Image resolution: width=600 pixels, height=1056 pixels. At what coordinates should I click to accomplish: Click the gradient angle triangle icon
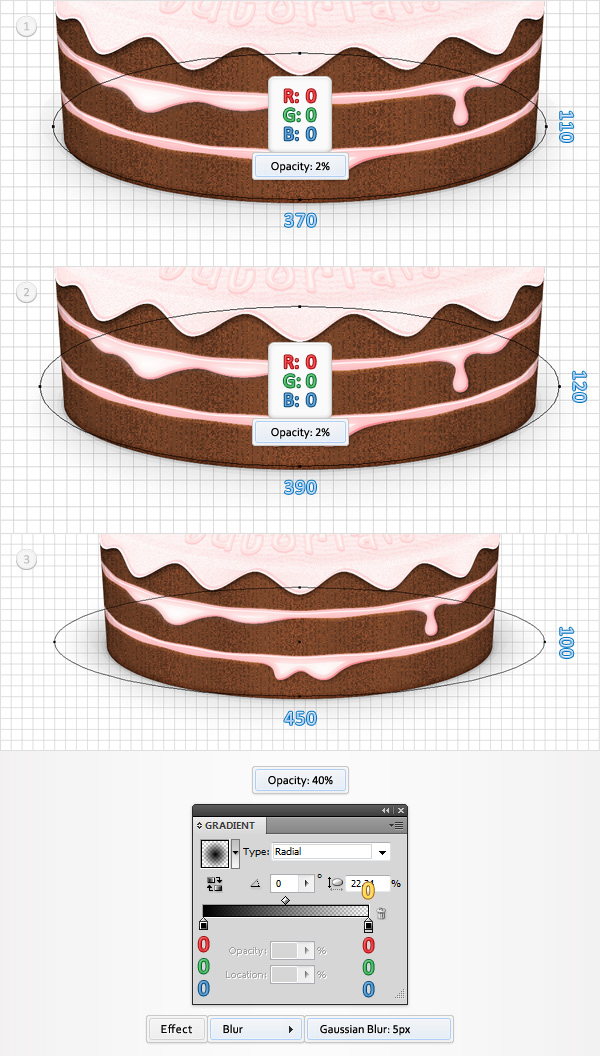[255, 884]
